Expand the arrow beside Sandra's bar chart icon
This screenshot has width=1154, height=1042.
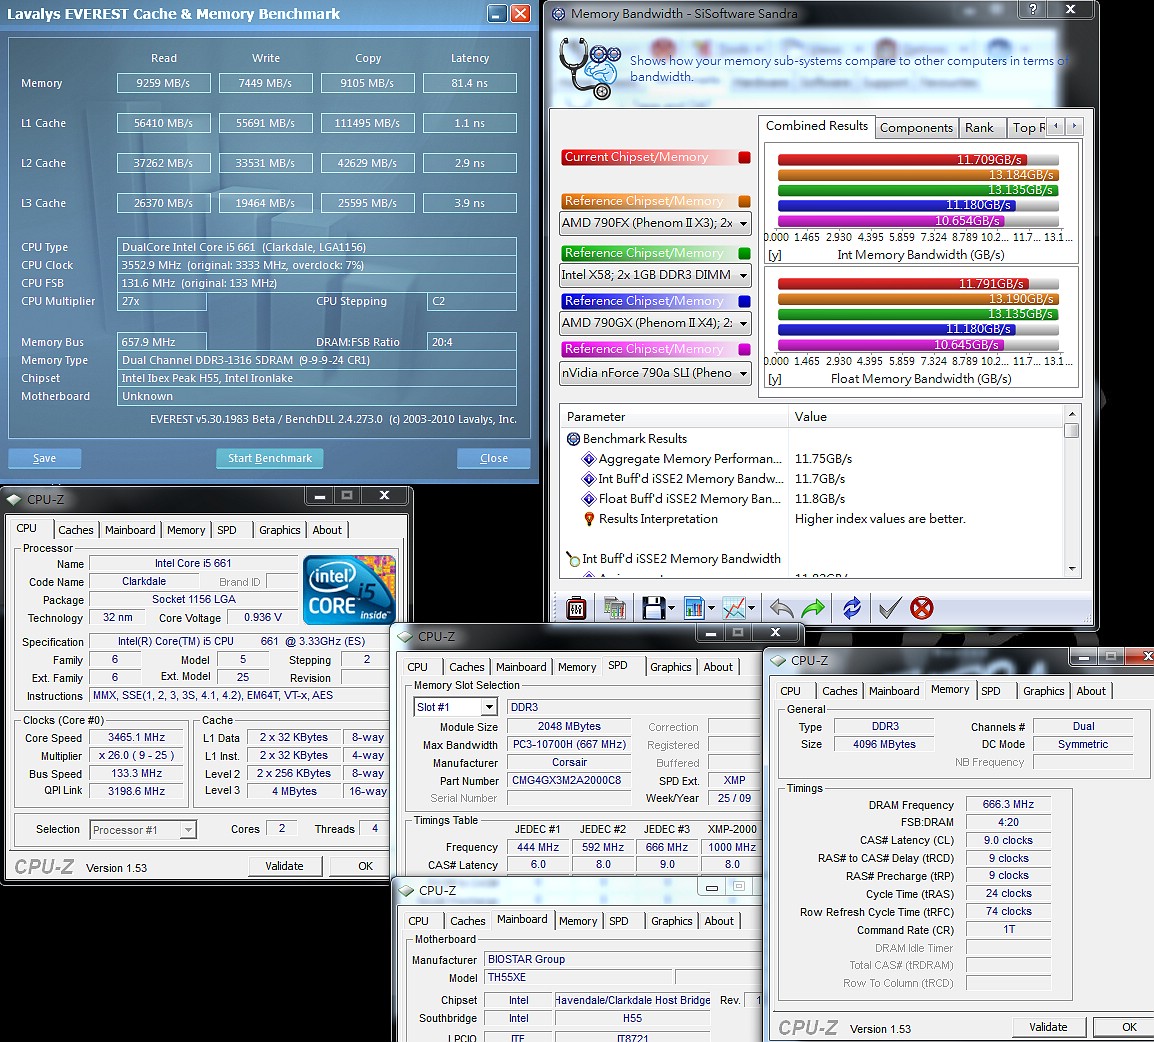[x=711, y=609]
